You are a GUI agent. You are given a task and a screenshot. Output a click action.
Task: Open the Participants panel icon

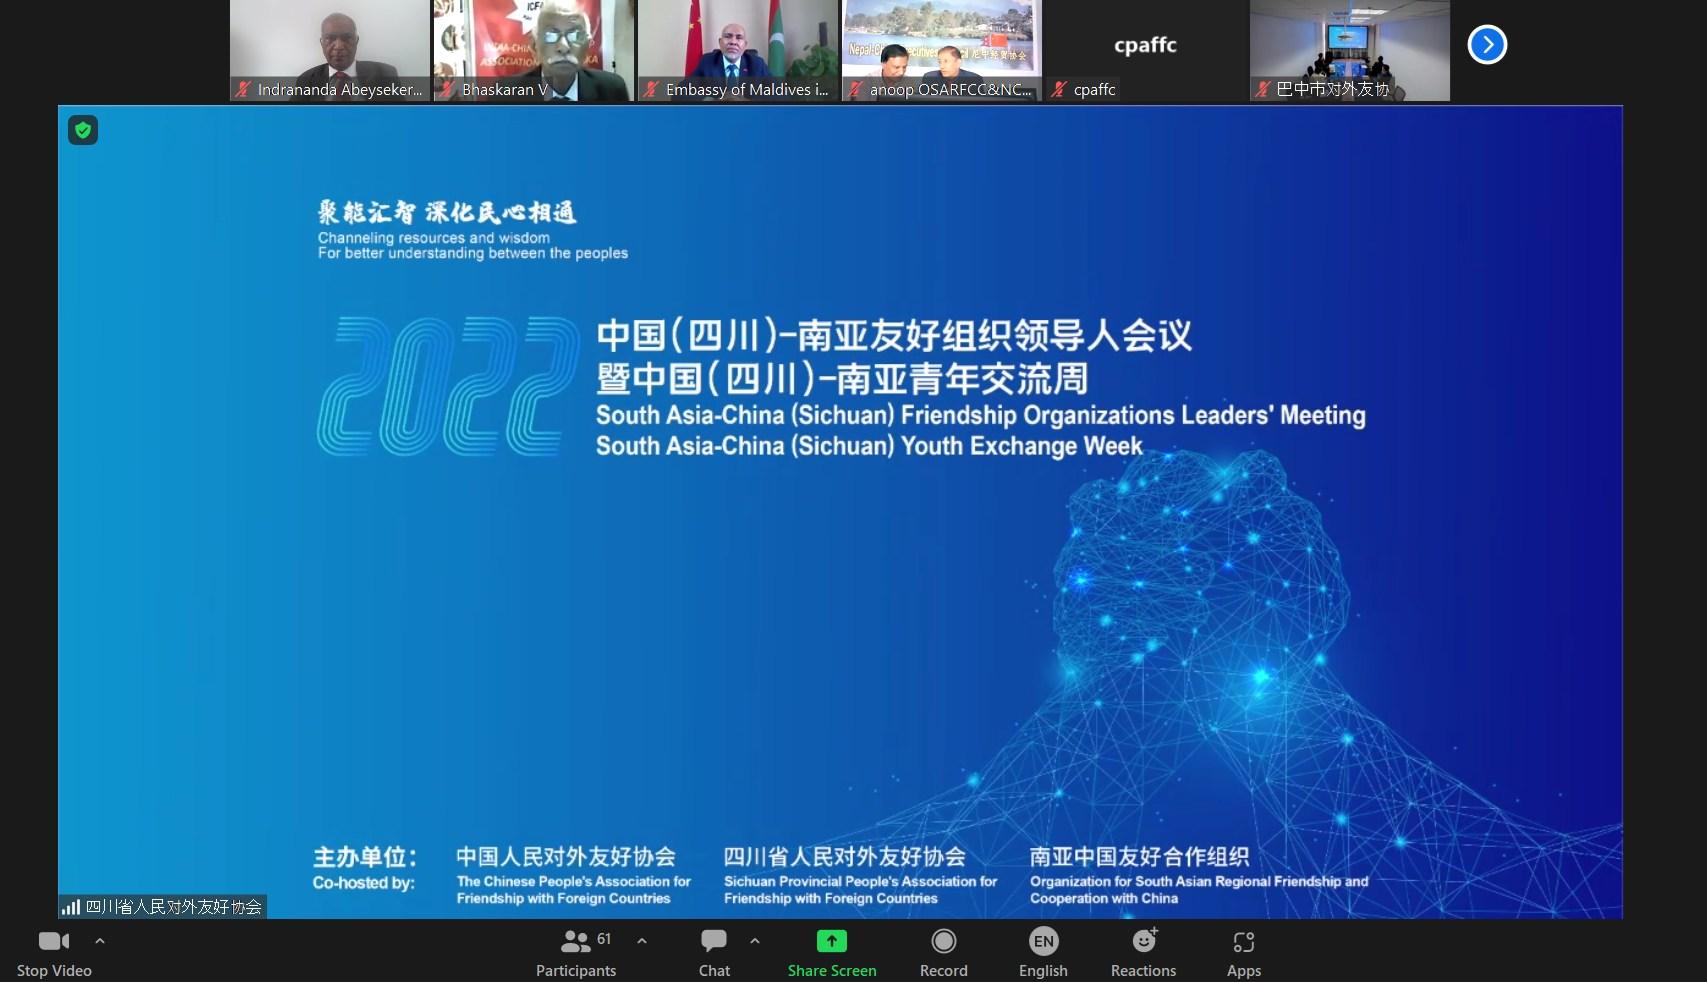click(576, 941)
